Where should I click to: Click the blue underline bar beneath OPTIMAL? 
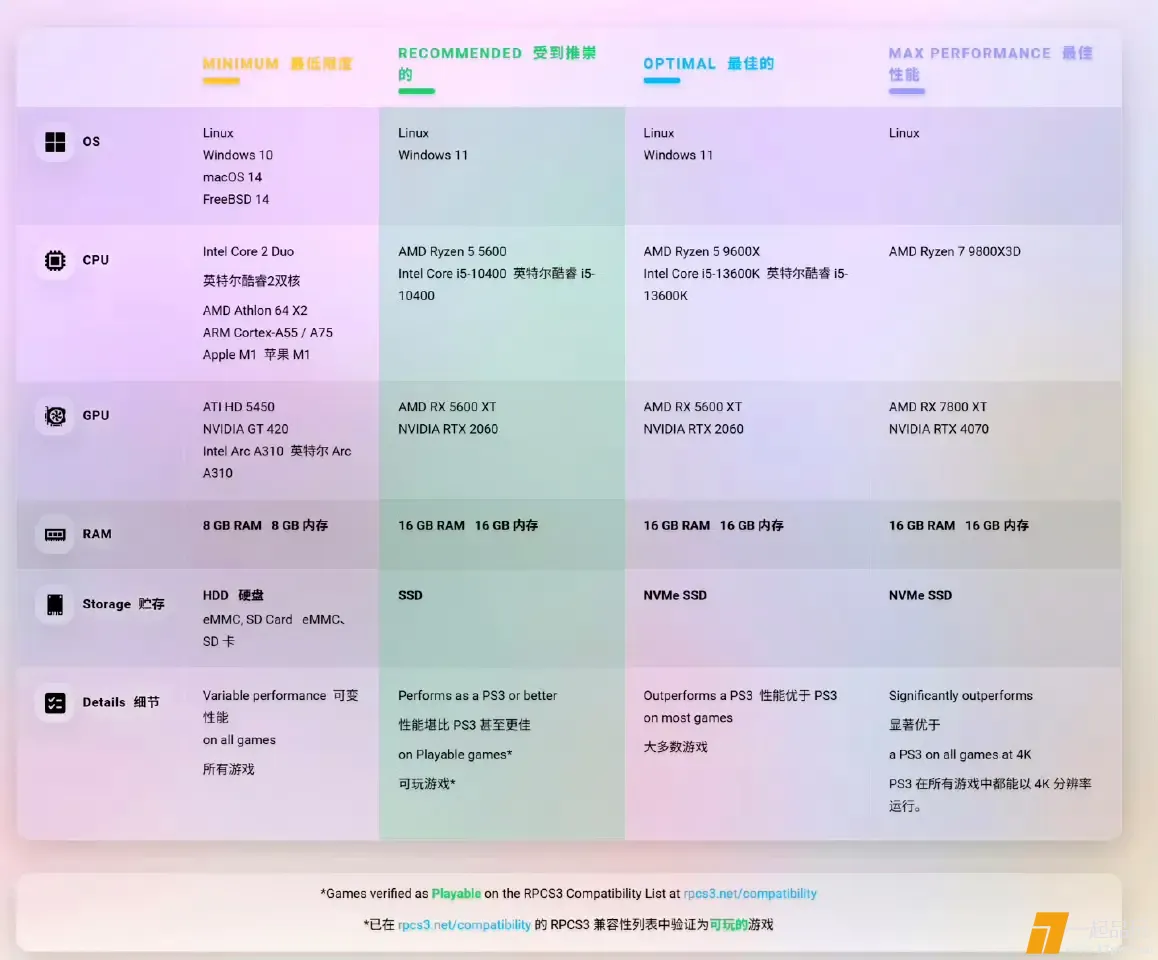tap(661, 81)
